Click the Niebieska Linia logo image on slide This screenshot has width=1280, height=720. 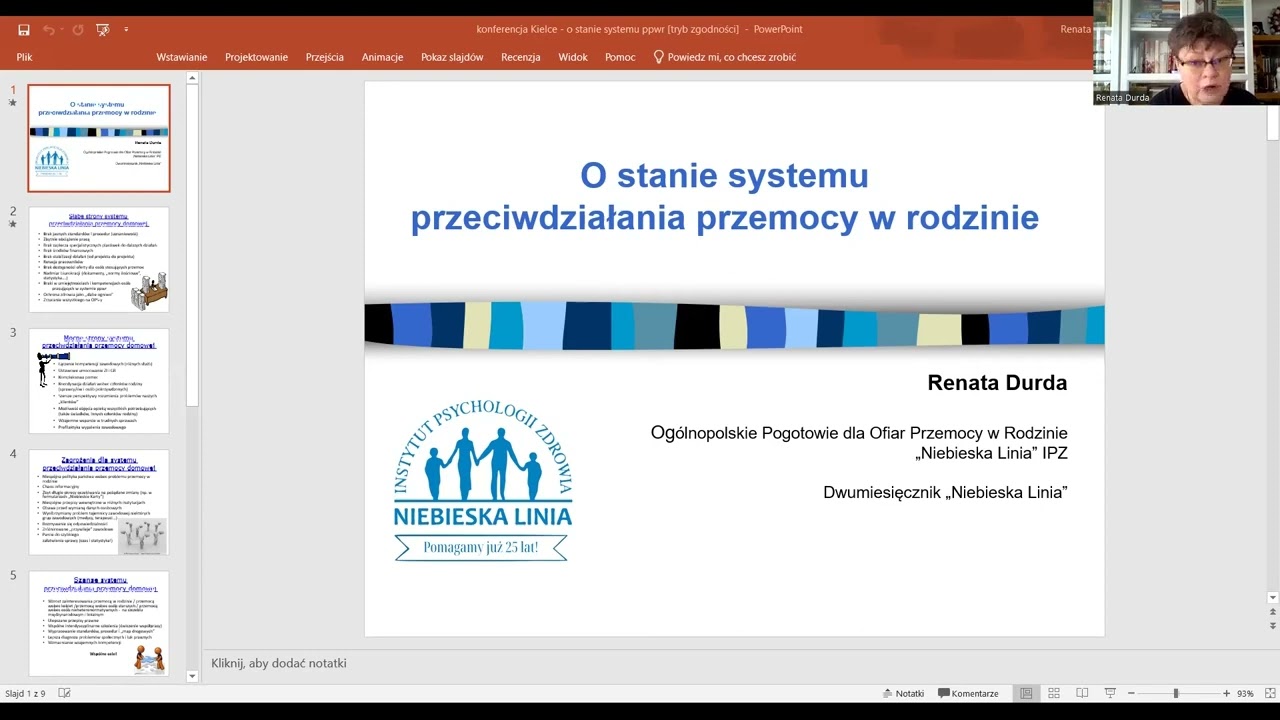click(484, 480)
